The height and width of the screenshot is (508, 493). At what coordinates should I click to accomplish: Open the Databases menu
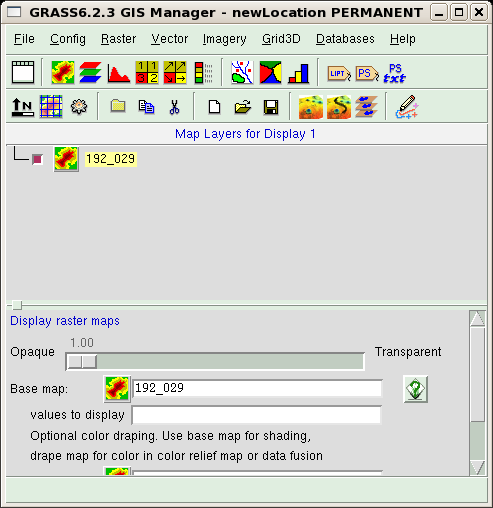345,39
